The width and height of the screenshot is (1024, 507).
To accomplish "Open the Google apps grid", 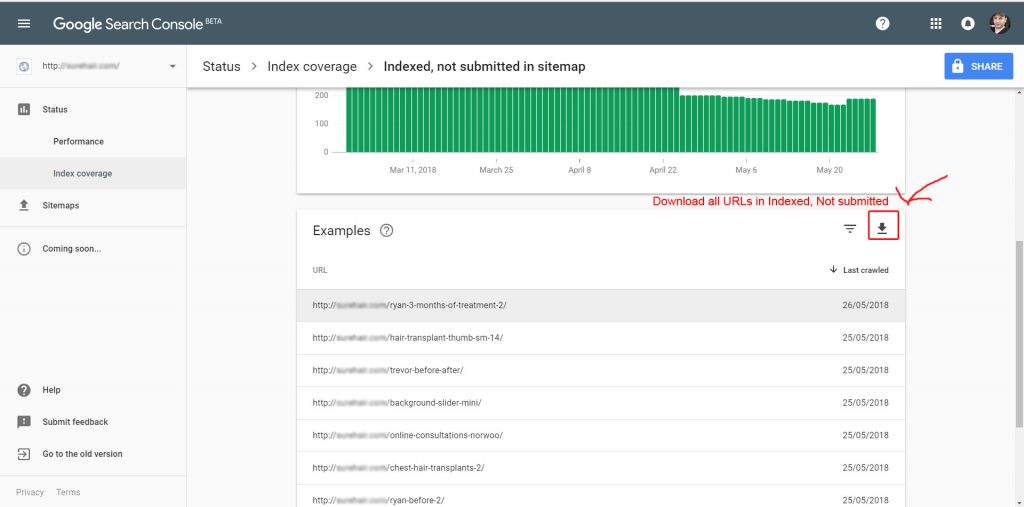I will pos(935,24).
